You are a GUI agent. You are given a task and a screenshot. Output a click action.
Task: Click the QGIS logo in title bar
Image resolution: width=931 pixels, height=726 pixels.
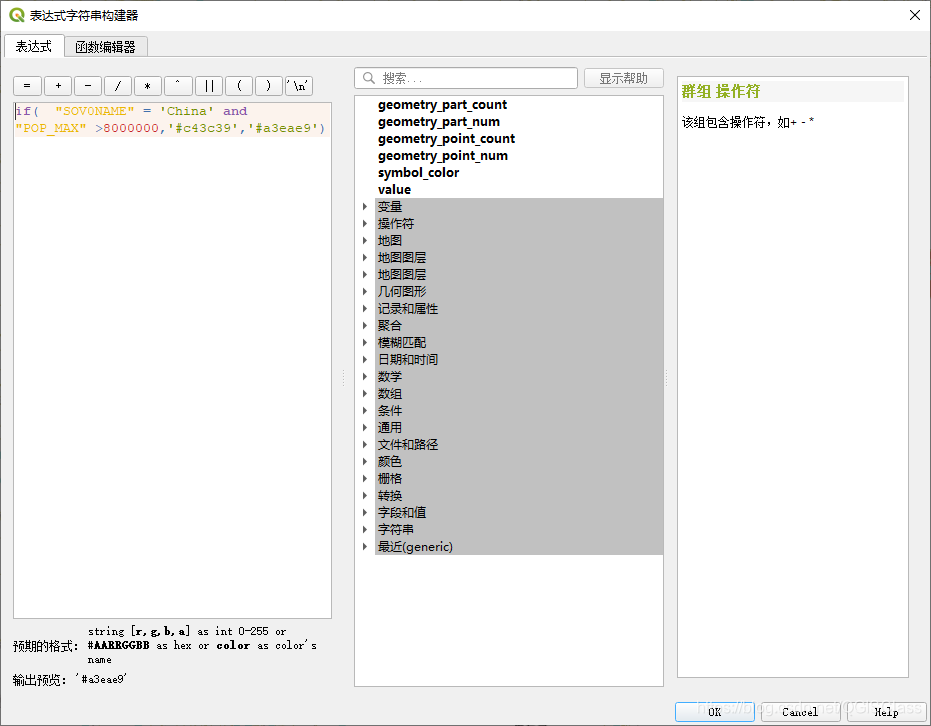click(x=16, y=15)
